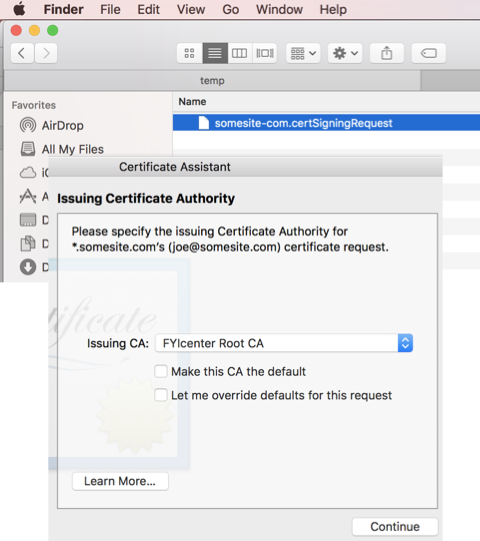Switch Finder to list view
The image size is (480, 541).
tap(215, 53)
